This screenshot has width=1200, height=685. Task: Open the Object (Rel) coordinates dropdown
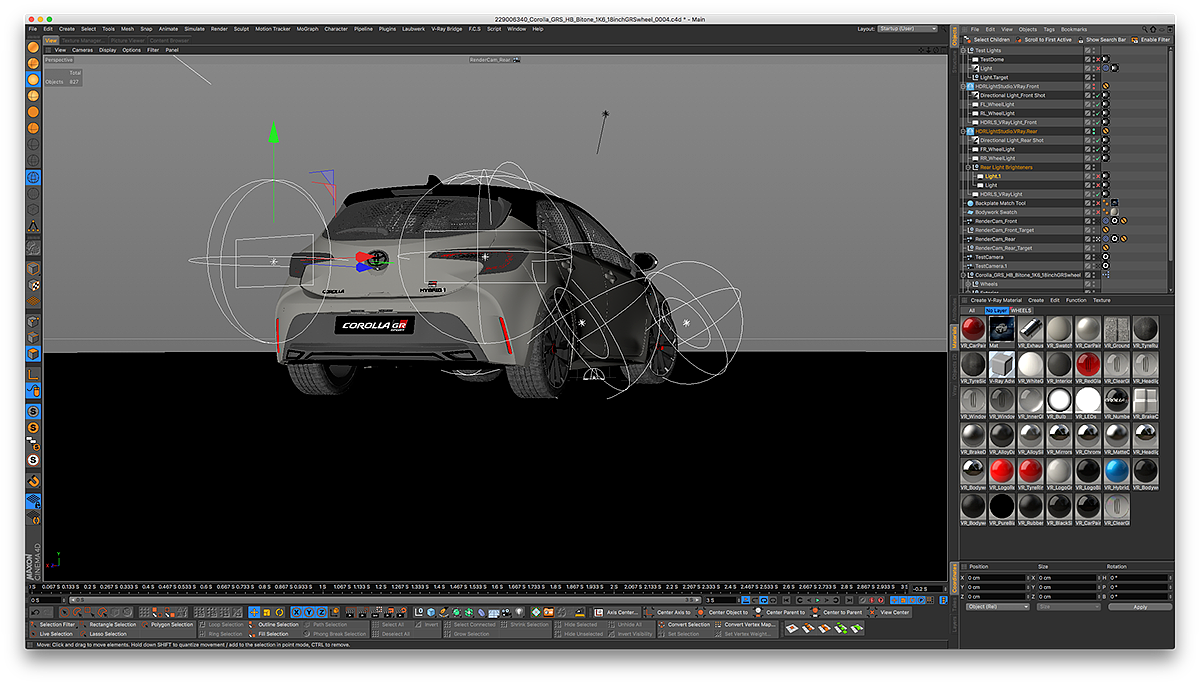997,607
